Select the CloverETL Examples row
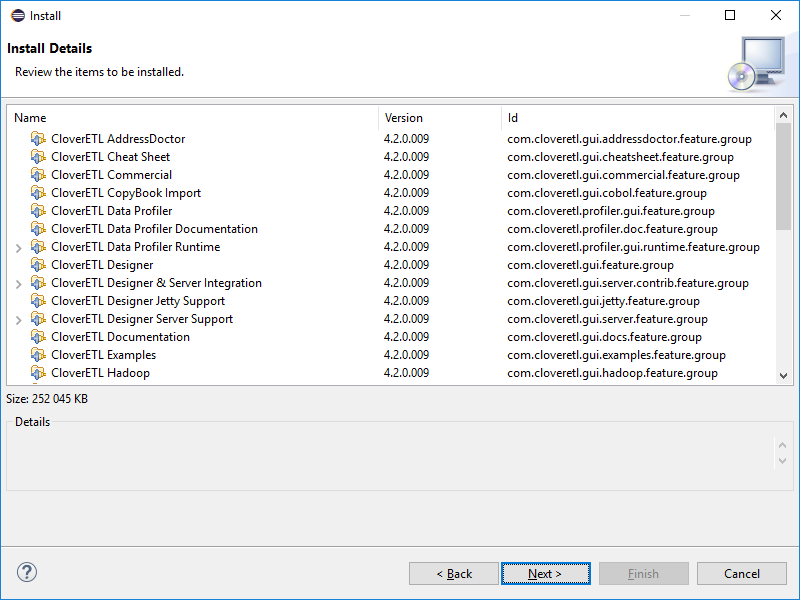 (391, 355)
